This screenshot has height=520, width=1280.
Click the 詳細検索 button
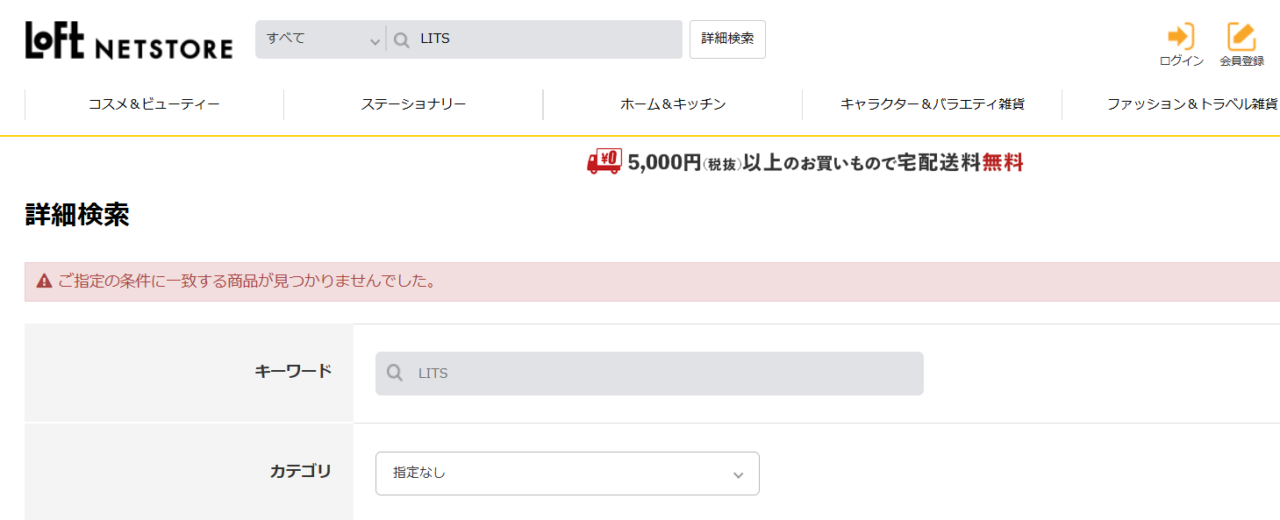click(727, 39)
